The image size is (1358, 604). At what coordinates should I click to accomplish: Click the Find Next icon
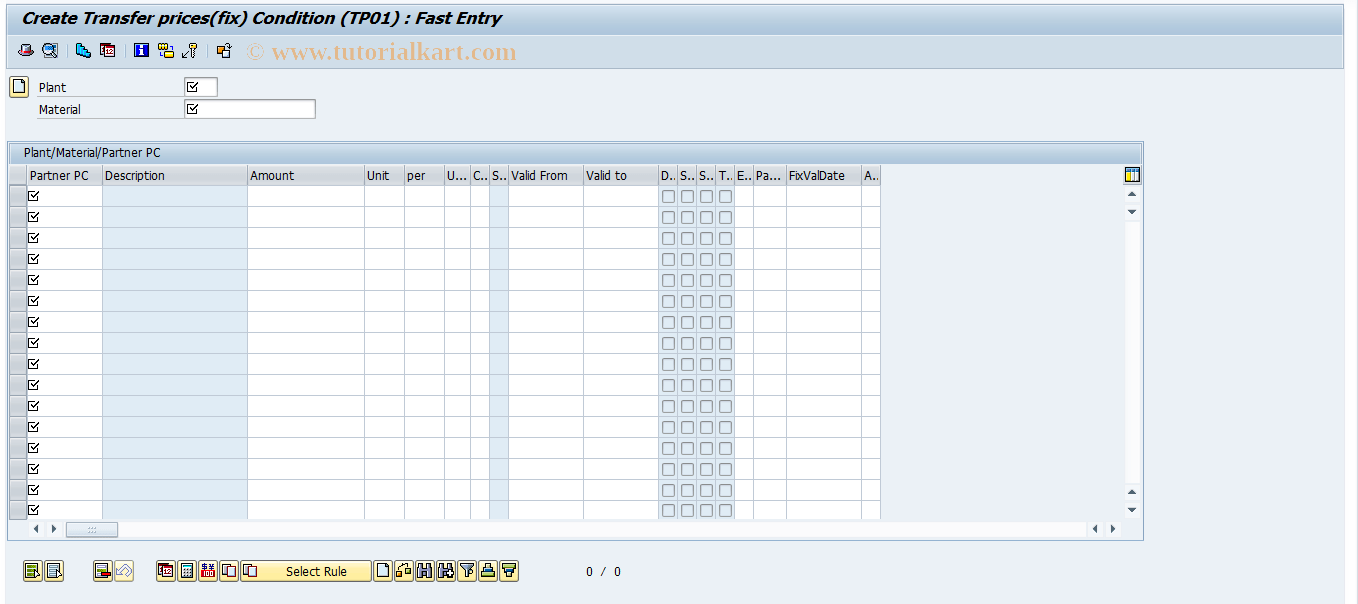tap(445, 571)
